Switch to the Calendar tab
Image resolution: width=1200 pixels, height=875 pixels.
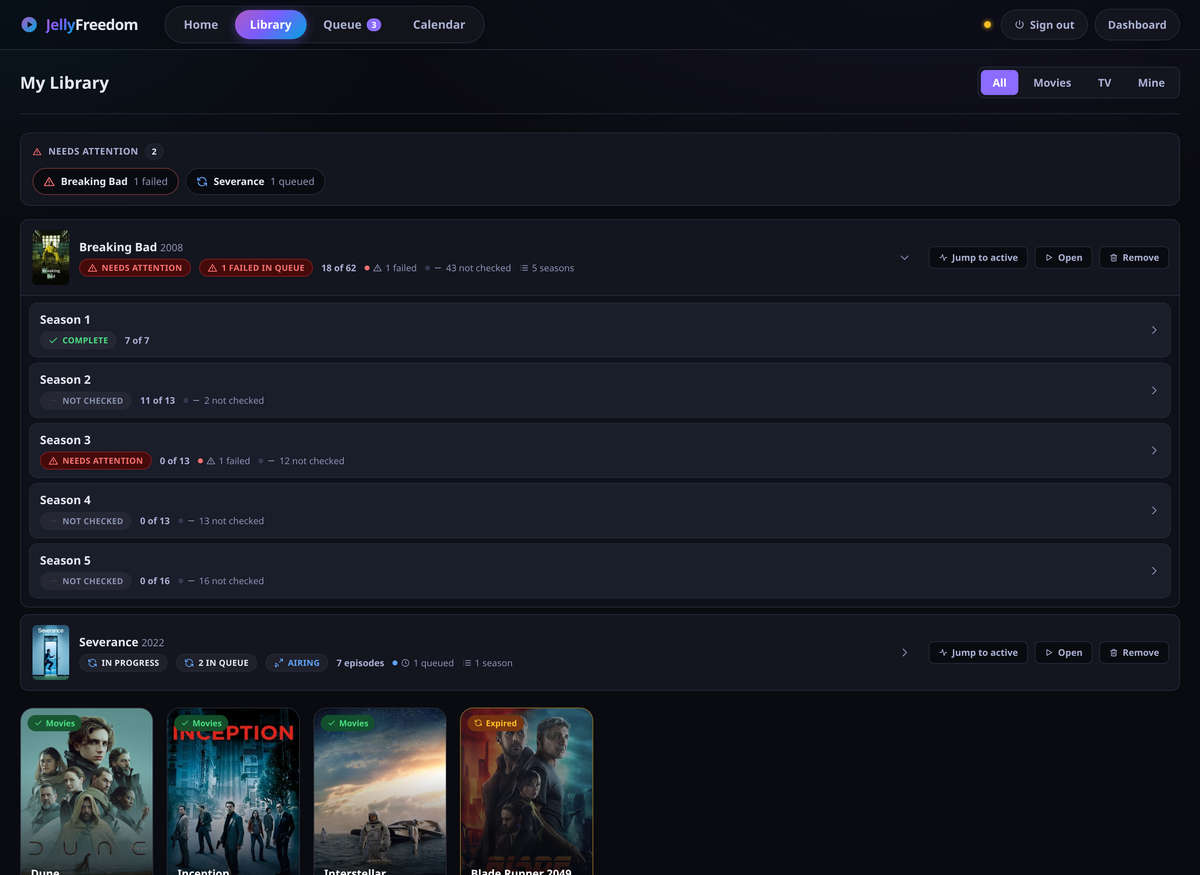point(439,25)
